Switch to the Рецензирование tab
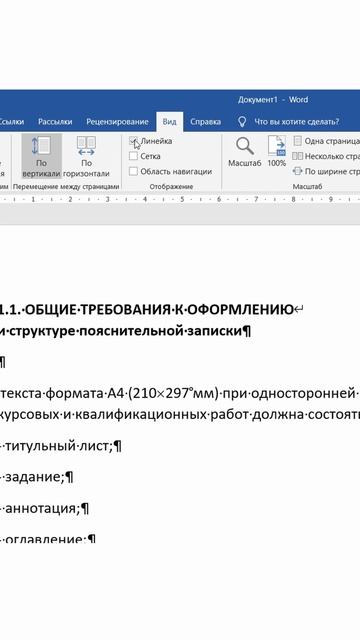The height and width of the screenshot is (640, 360). (117, 122)
